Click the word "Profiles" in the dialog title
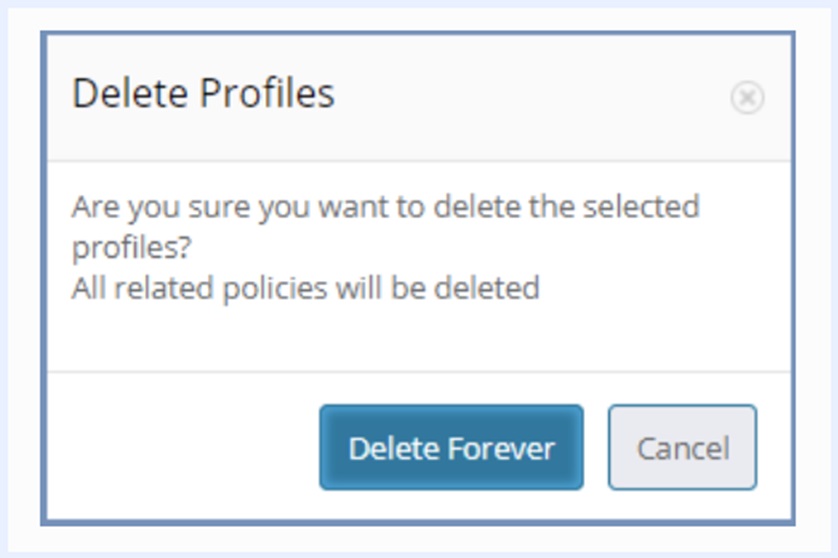Image resolution: width=838 pixels, height=558 pixels. point(267,94)
